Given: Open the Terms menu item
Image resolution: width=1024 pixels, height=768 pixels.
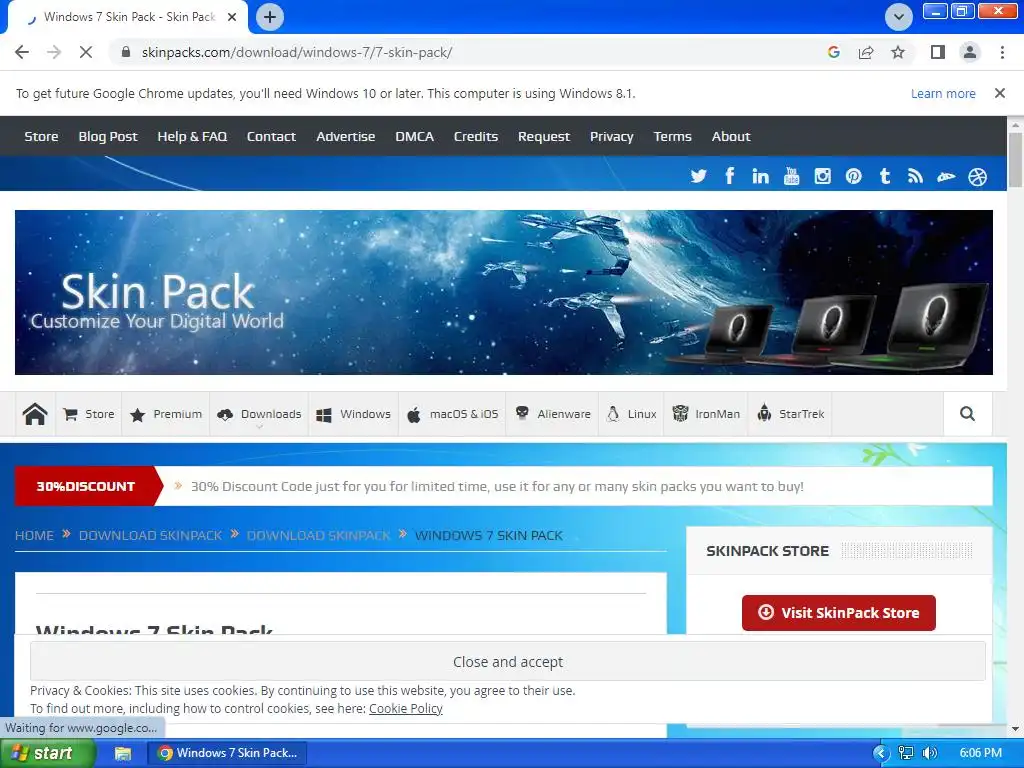Looking at the screenshot, I should point(672,136).
